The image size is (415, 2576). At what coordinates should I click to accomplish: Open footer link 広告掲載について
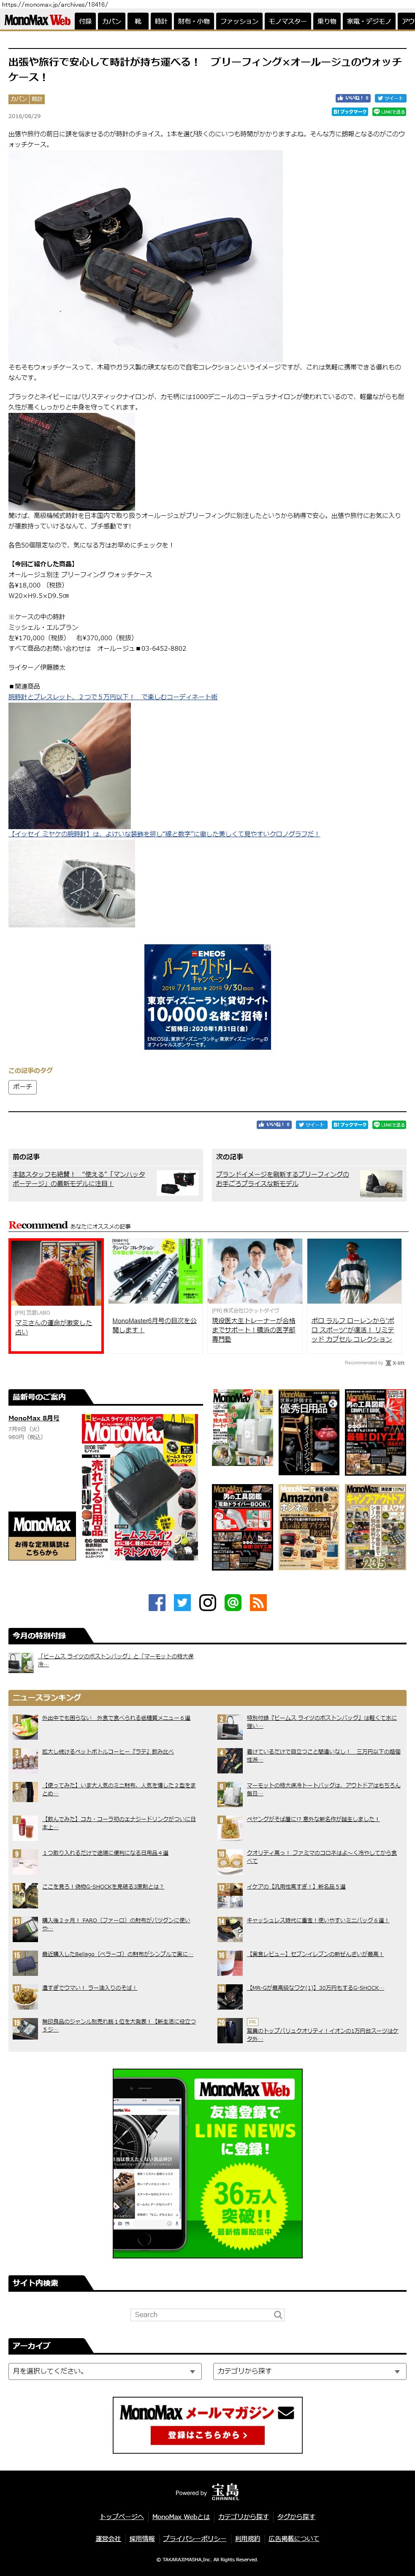pyautogui.click(x=294, y=2539)
